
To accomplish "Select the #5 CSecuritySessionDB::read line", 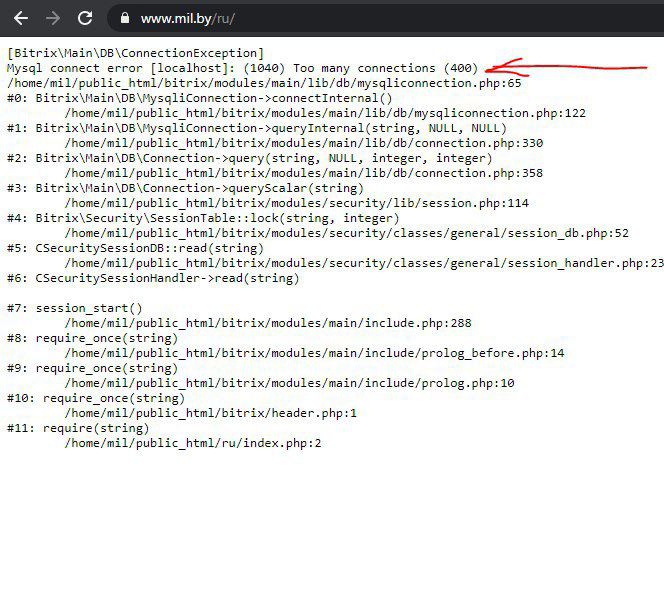I will pyautogui.click(x=135, y=248).
